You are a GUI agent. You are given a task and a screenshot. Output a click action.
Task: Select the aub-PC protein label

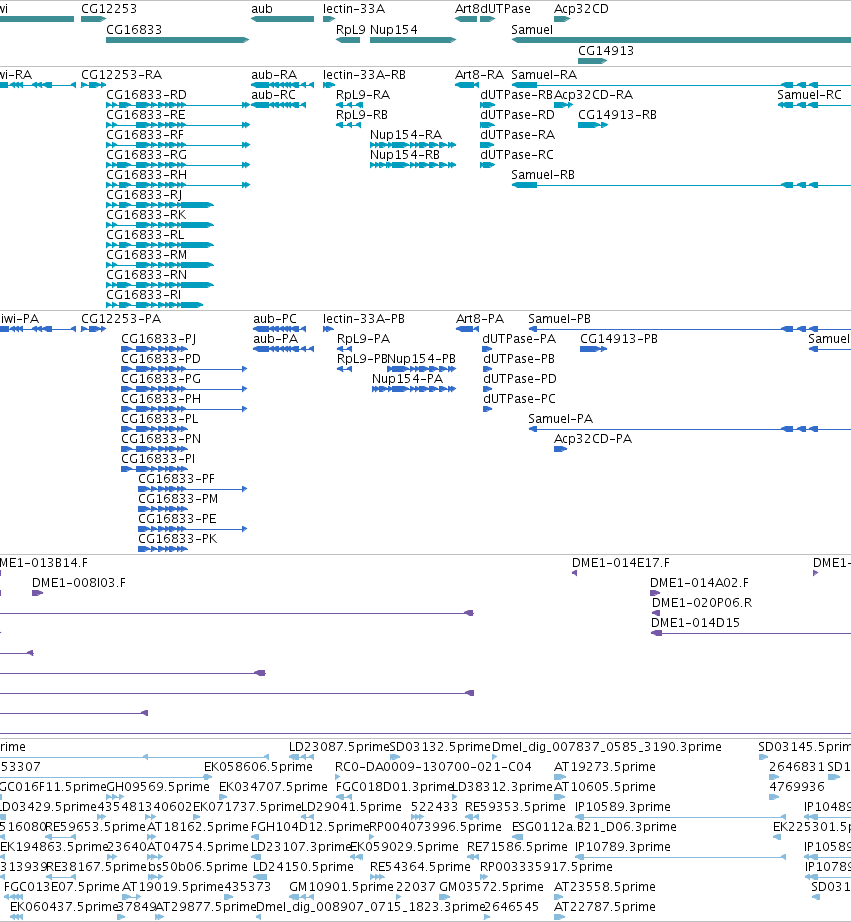coord(275,319)
